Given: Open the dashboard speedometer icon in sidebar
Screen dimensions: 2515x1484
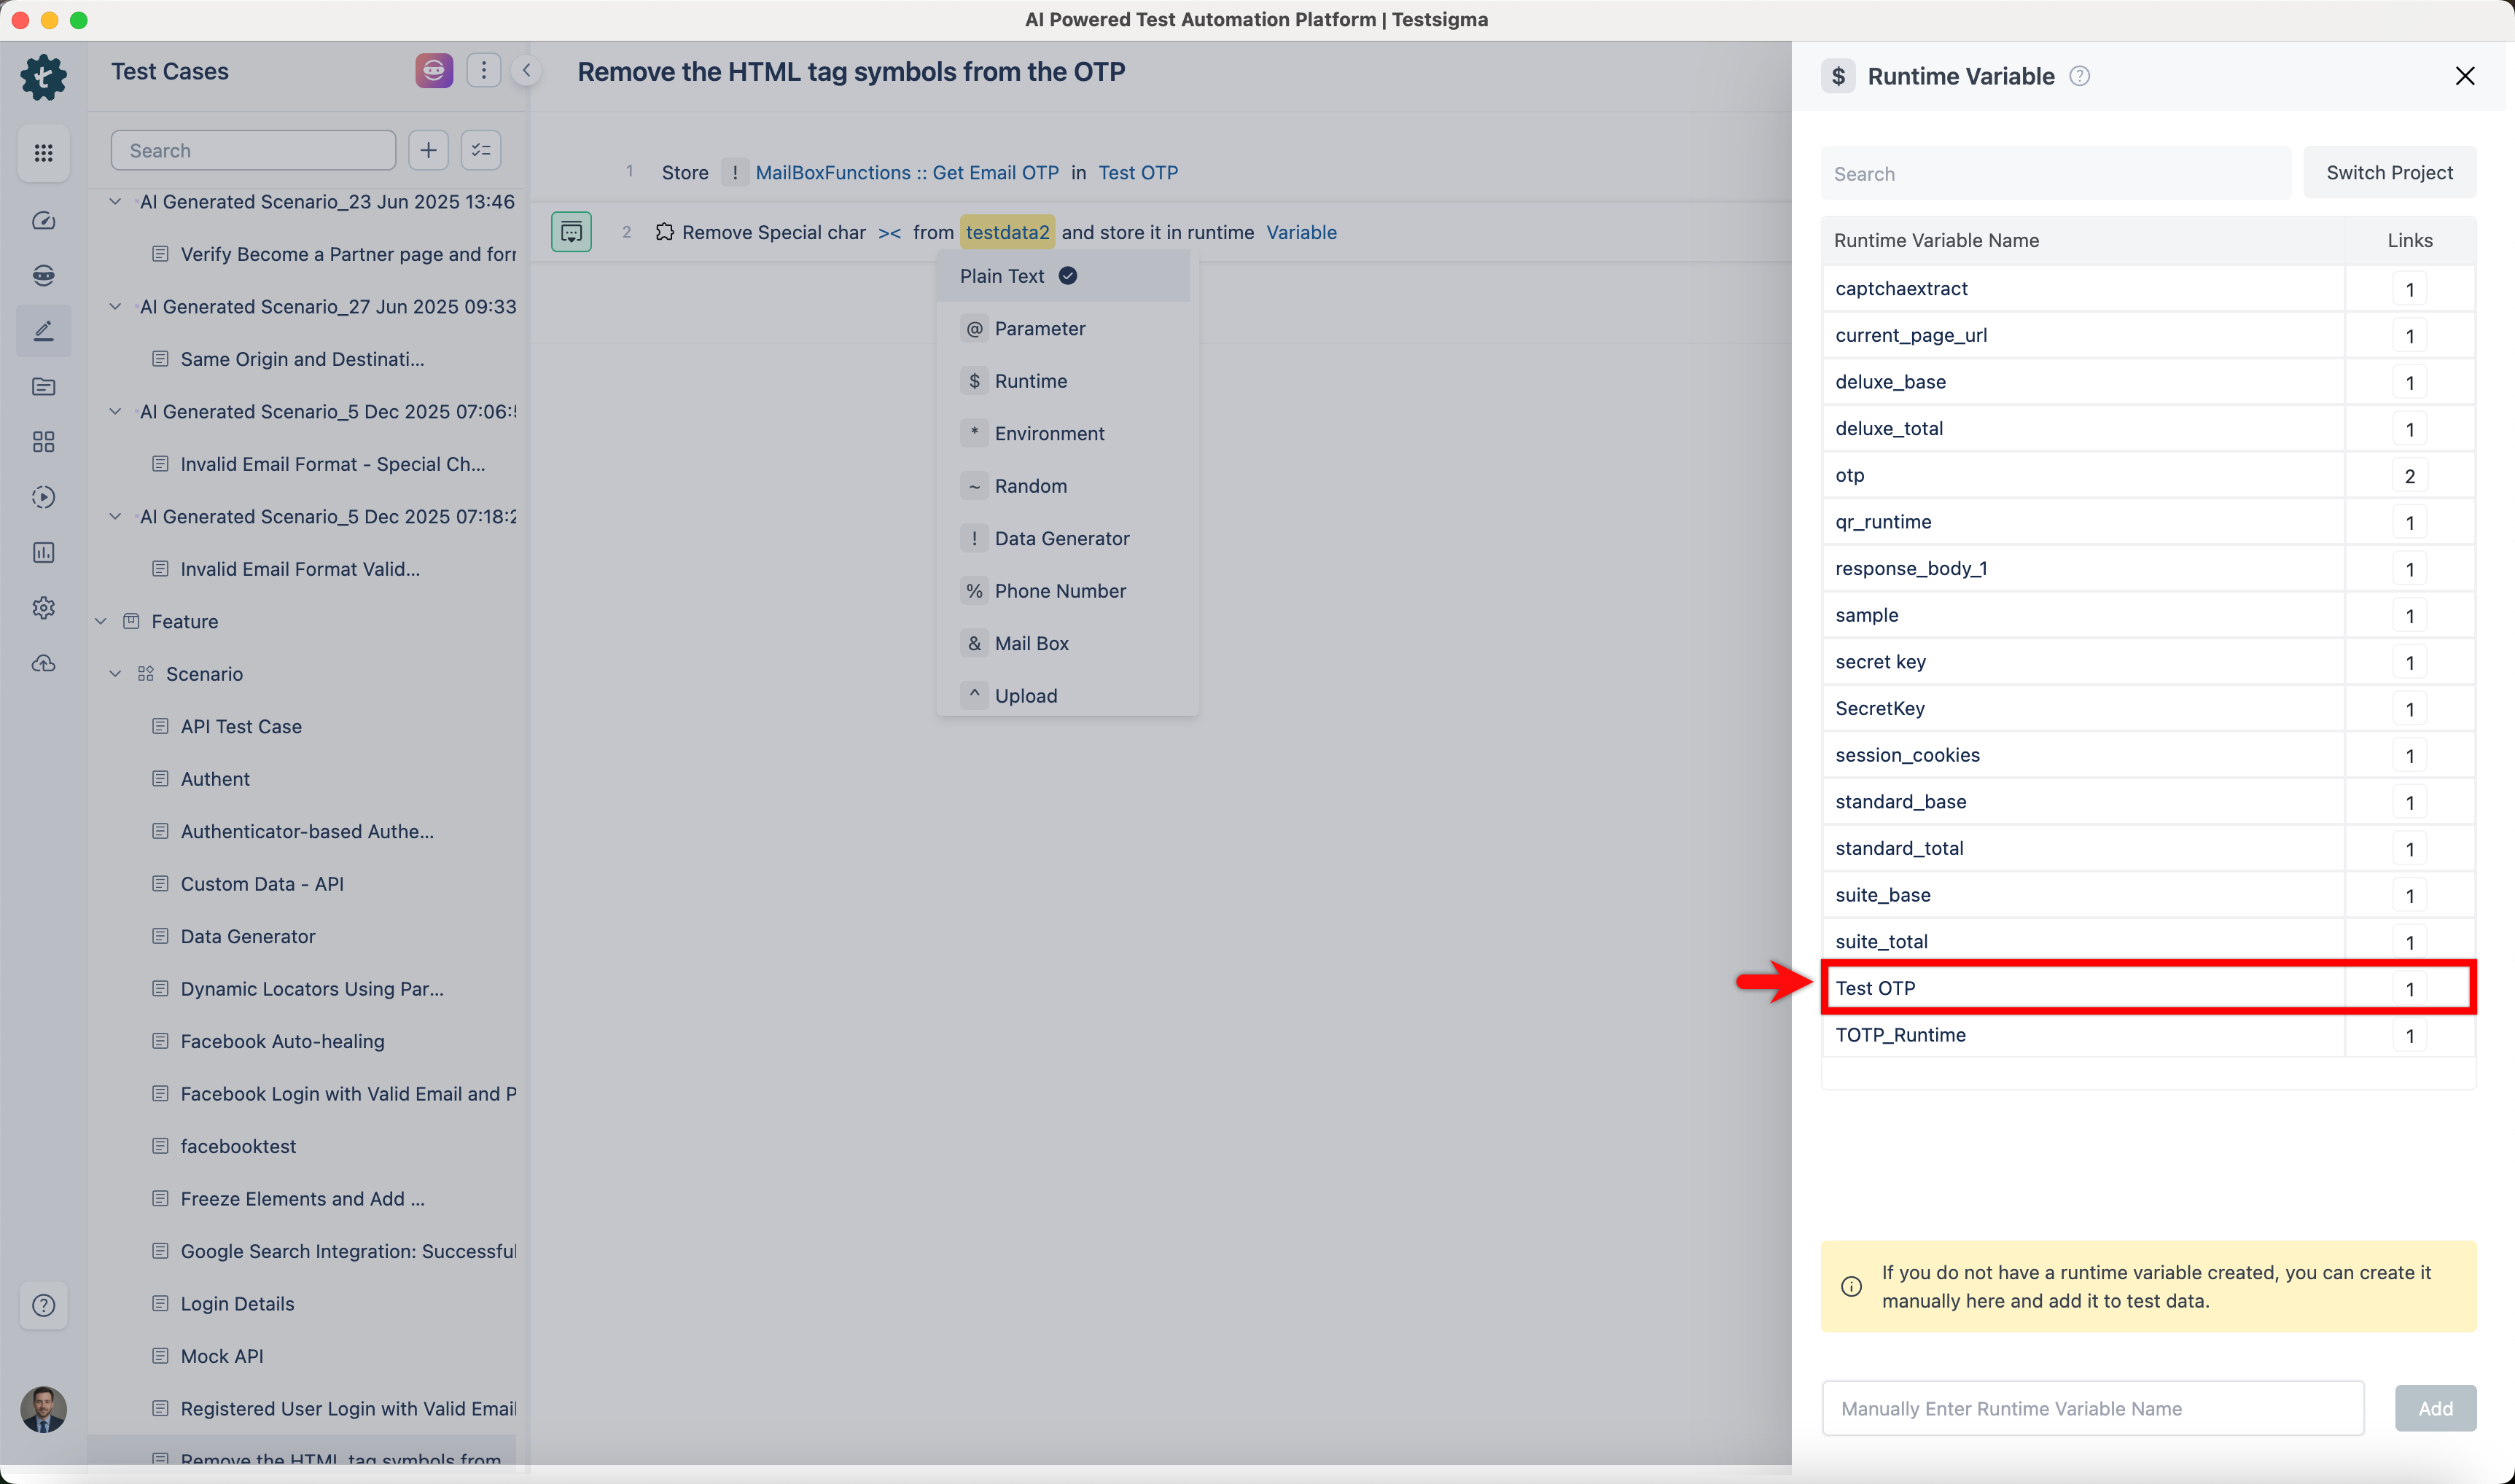Looking at the screenshot, I should point(43,221).
